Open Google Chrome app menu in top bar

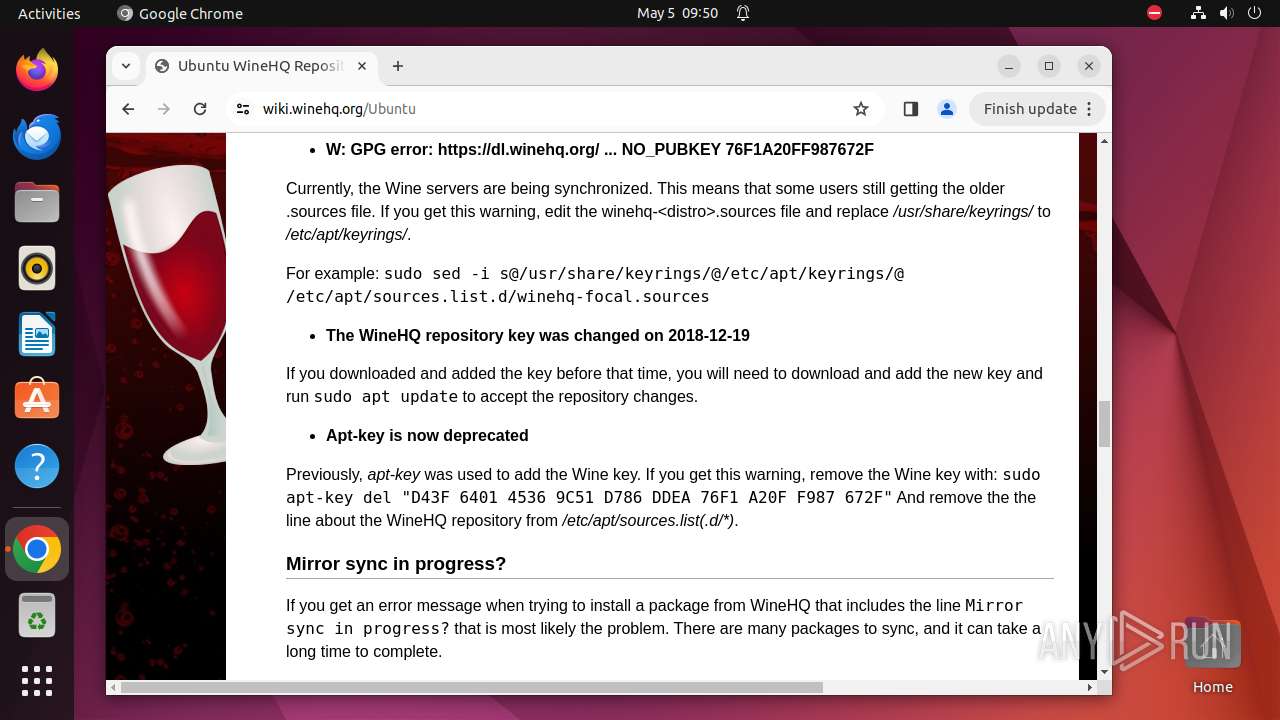[x=180, y=13]
